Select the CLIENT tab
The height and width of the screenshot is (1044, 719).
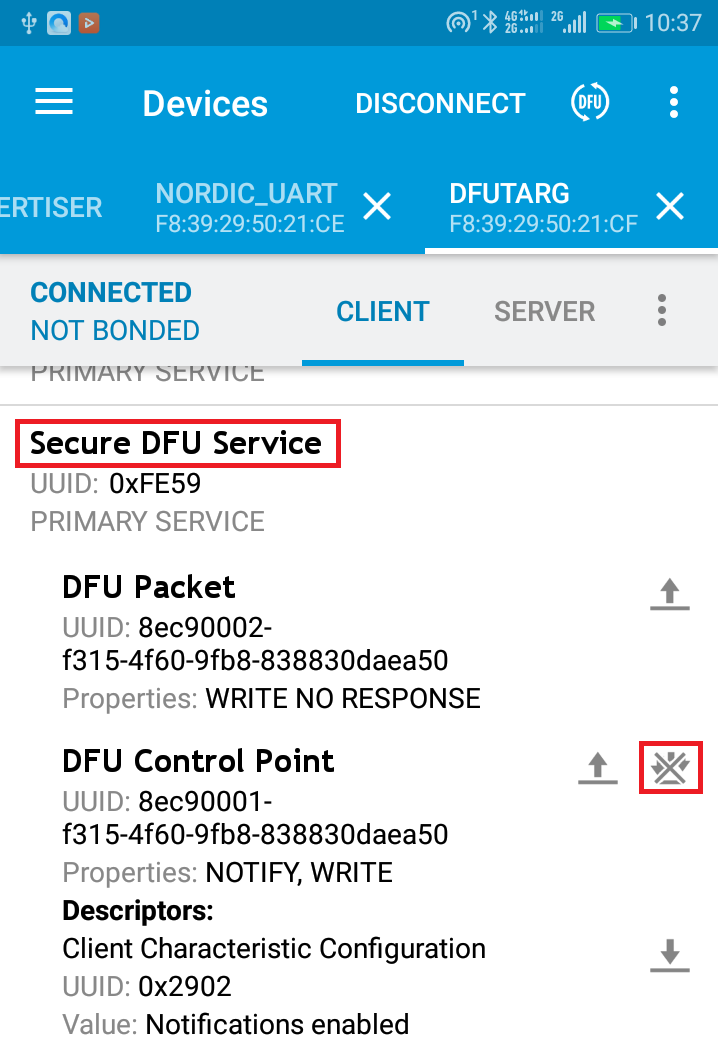coord(383,311)
